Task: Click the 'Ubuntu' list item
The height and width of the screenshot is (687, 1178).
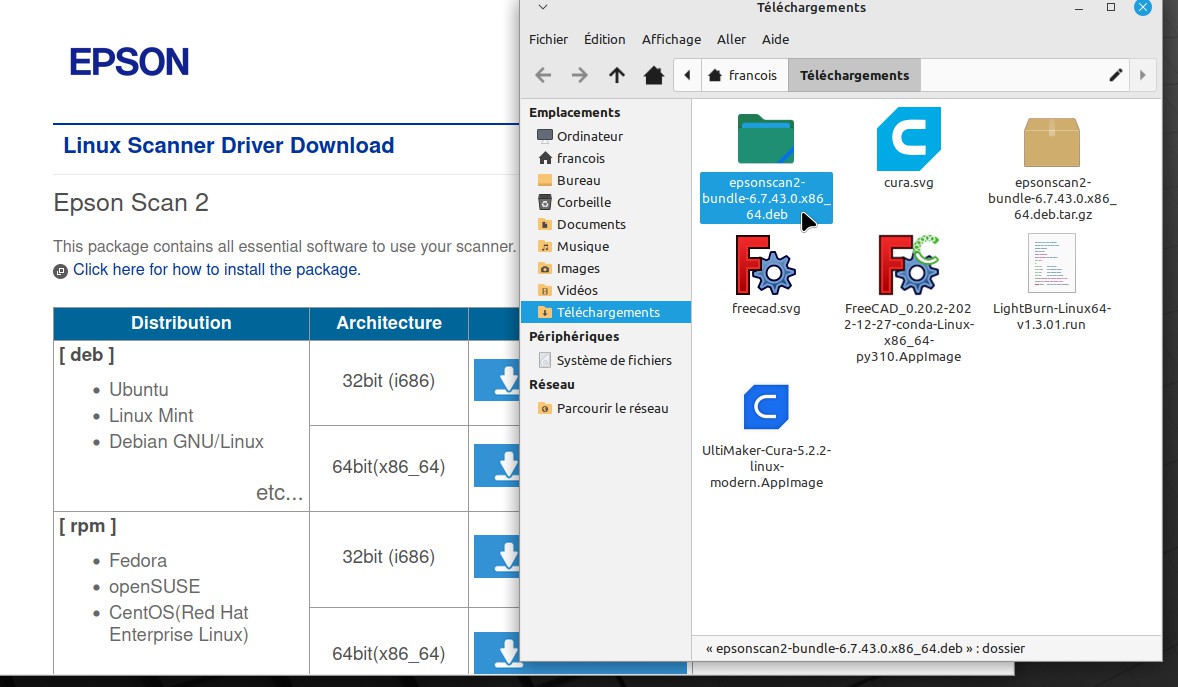Action: [139, 389]
